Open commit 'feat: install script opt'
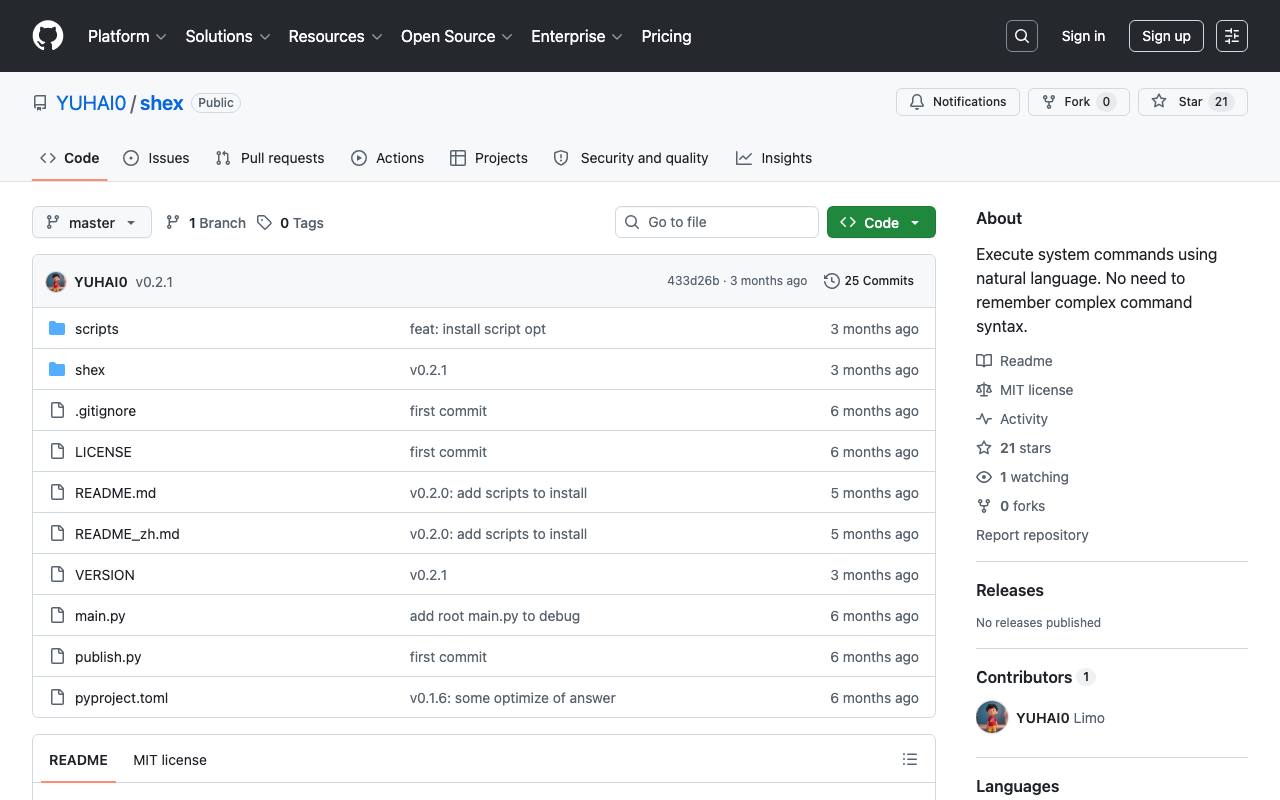1280x800 pixels. tap(478, 329)
